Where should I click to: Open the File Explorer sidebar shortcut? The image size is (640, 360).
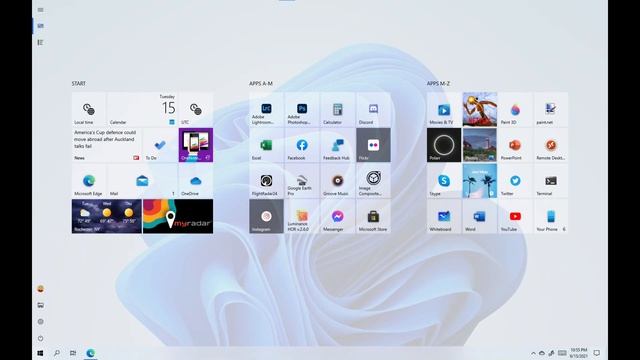40,305
